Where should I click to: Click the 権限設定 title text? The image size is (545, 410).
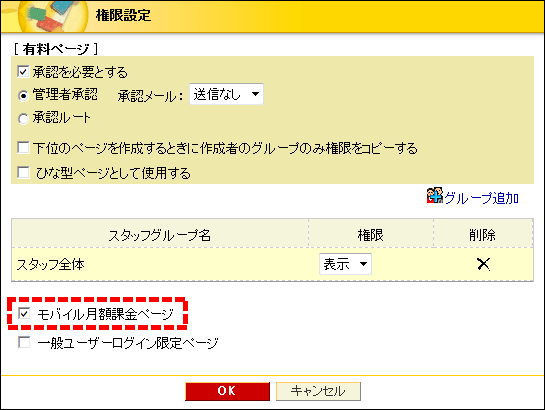[x=123, y=16]
